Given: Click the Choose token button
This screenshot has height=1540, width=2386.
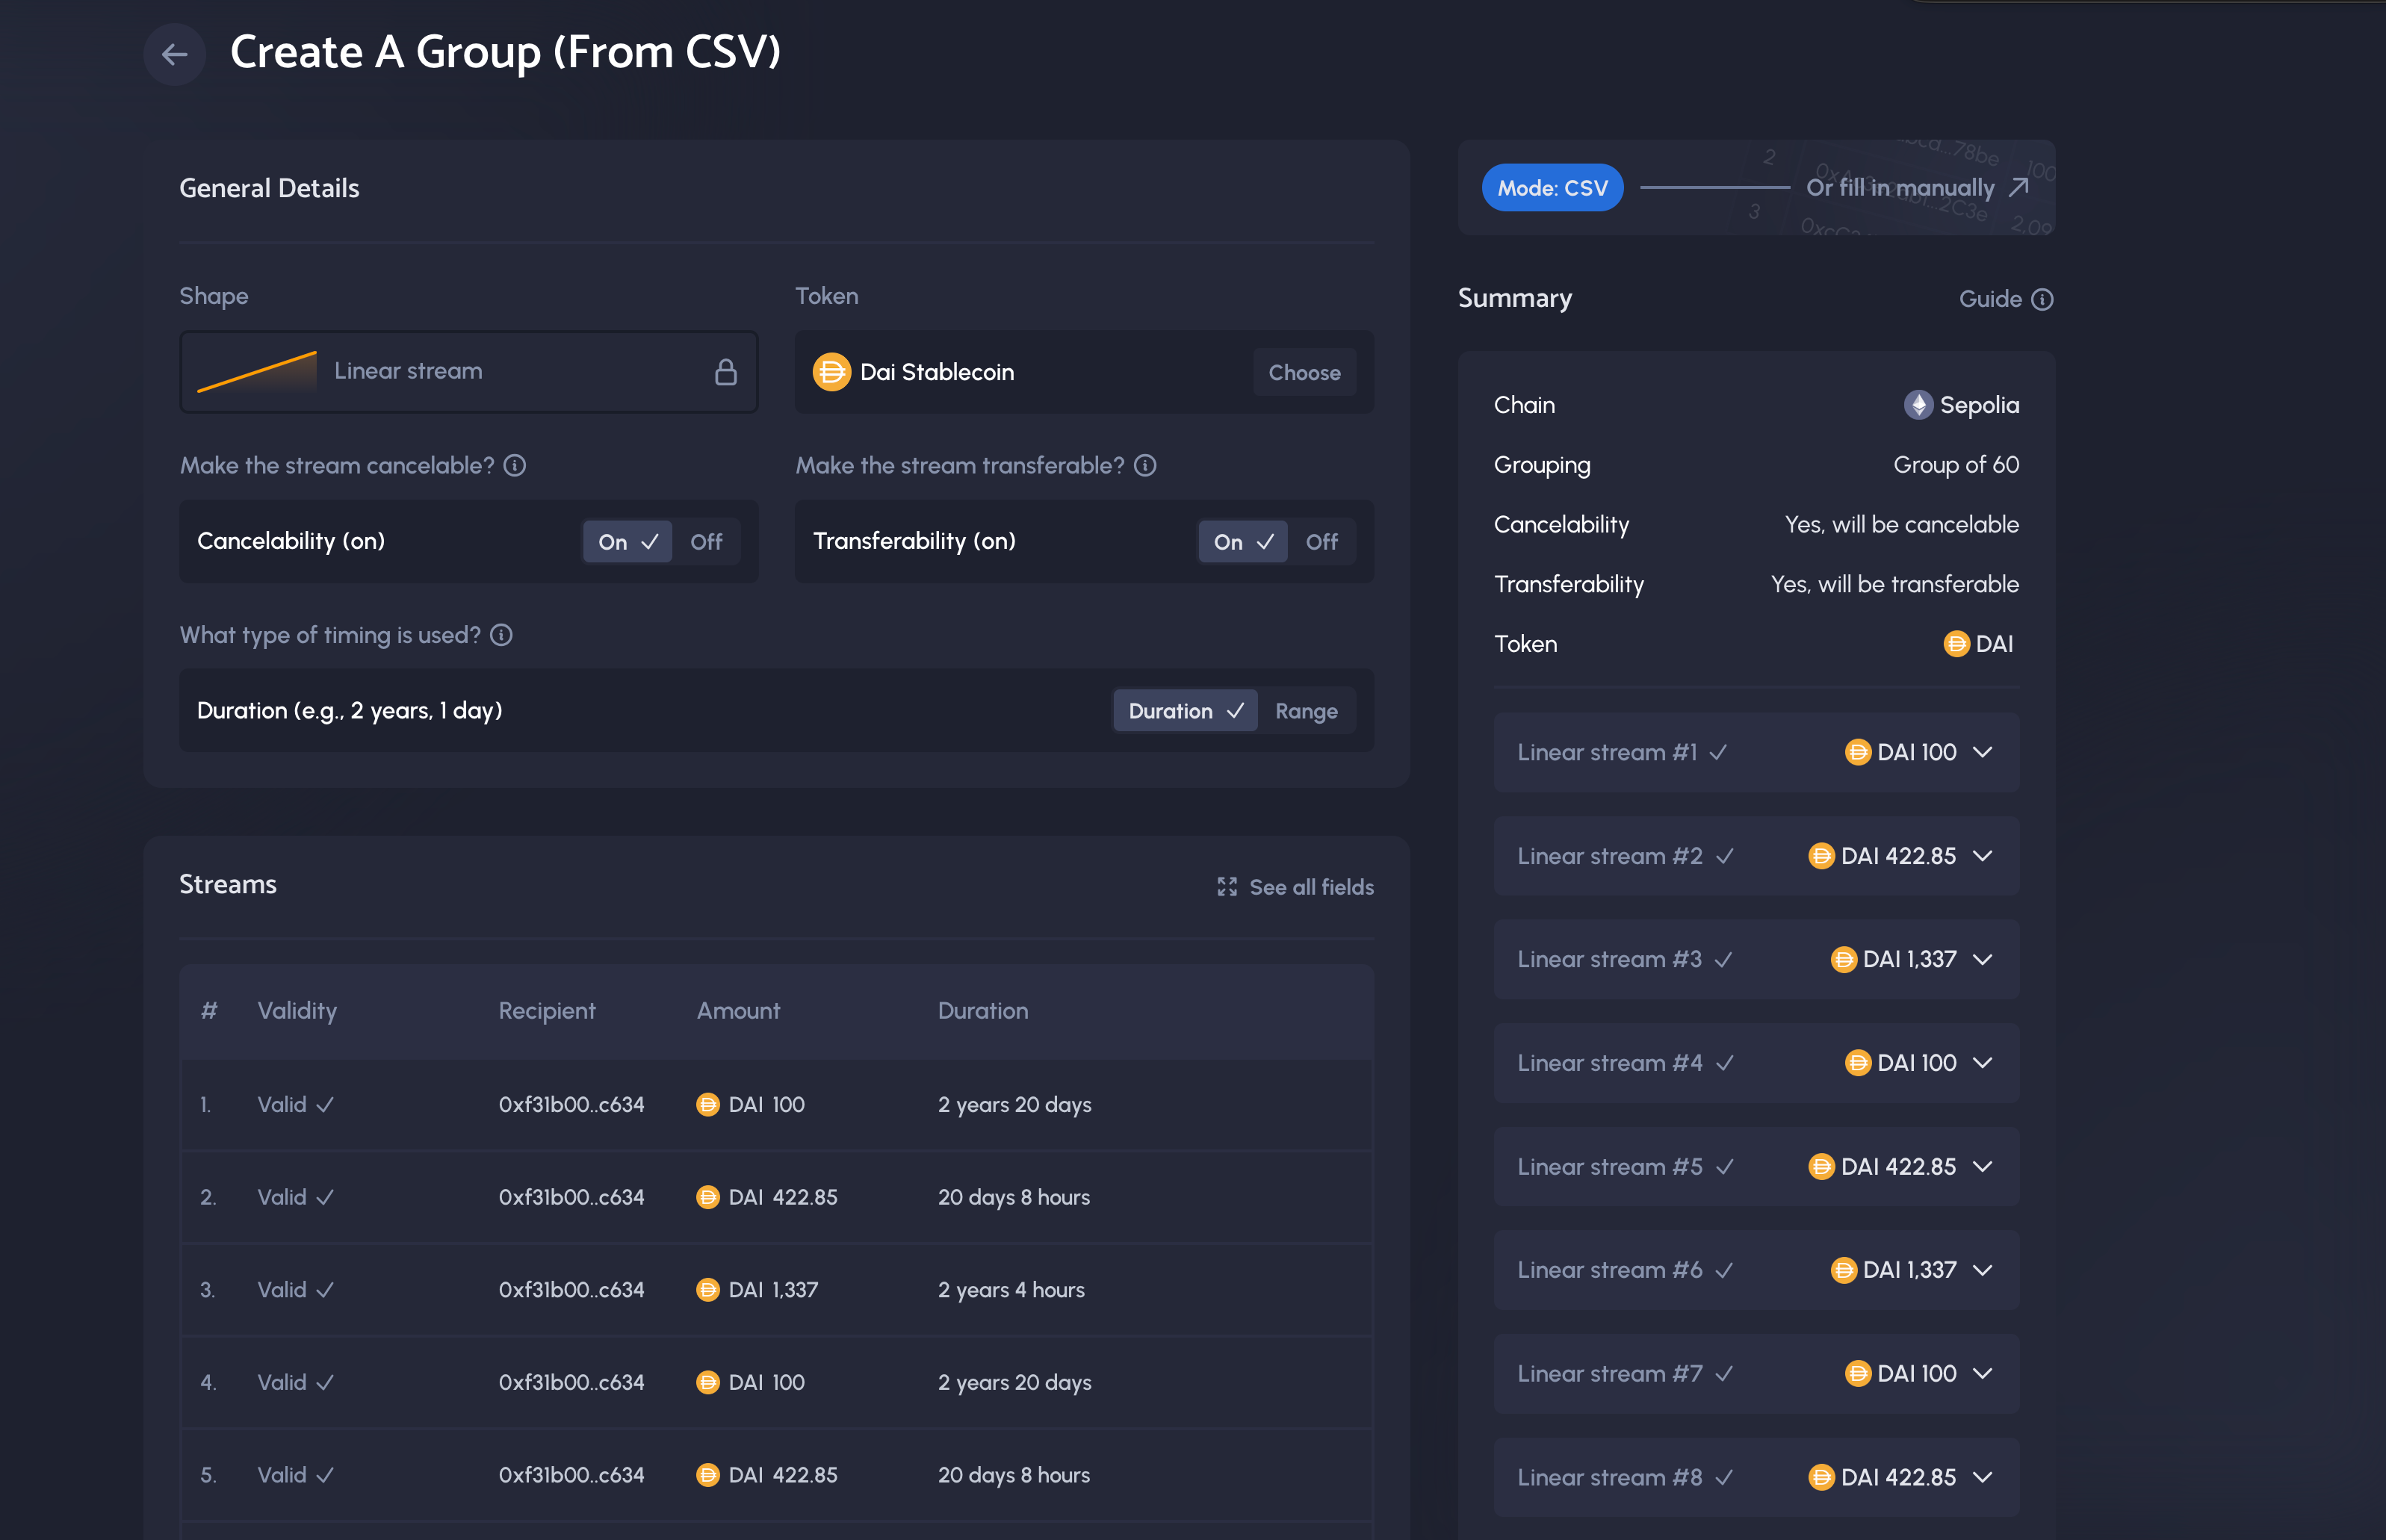Looking at the screenshot, I should [1304, 370].
